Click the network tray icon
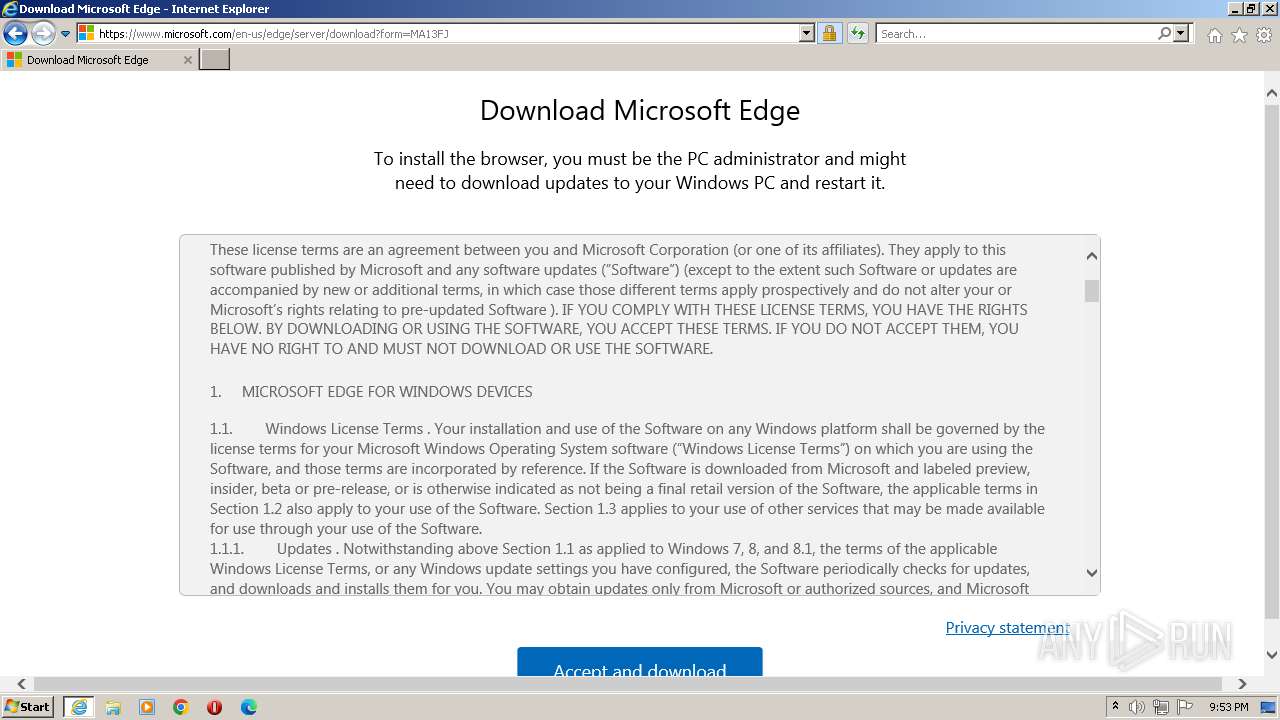 pyautogui.click(x=1161, y=707)
